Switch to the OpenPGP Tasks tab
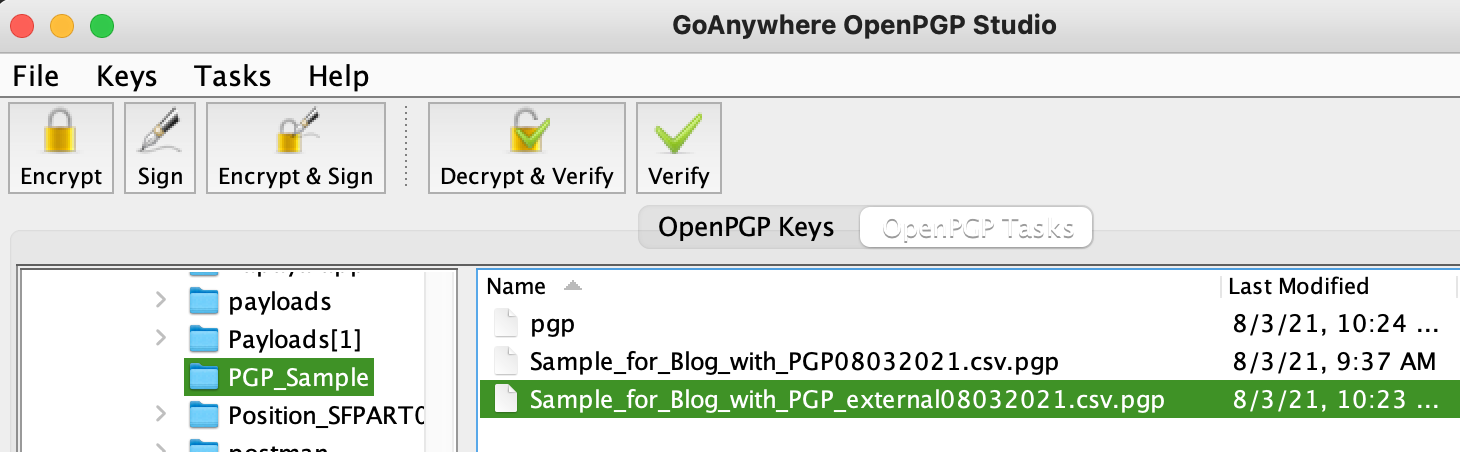 tap(978, 228)
